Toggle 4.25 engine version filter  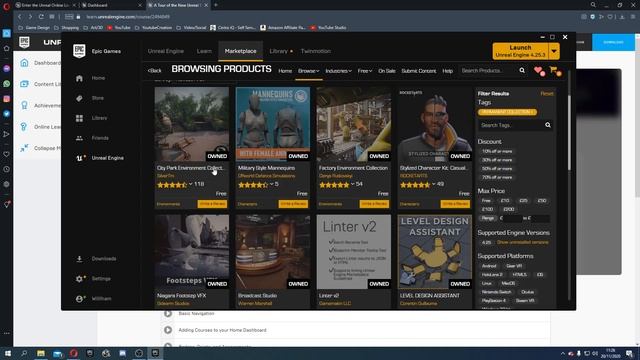[x=486, y=242]
